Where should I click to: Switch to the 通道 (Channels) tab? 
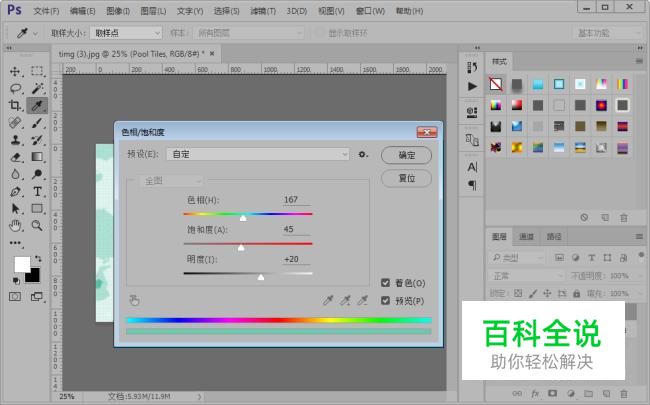(526, 237)
